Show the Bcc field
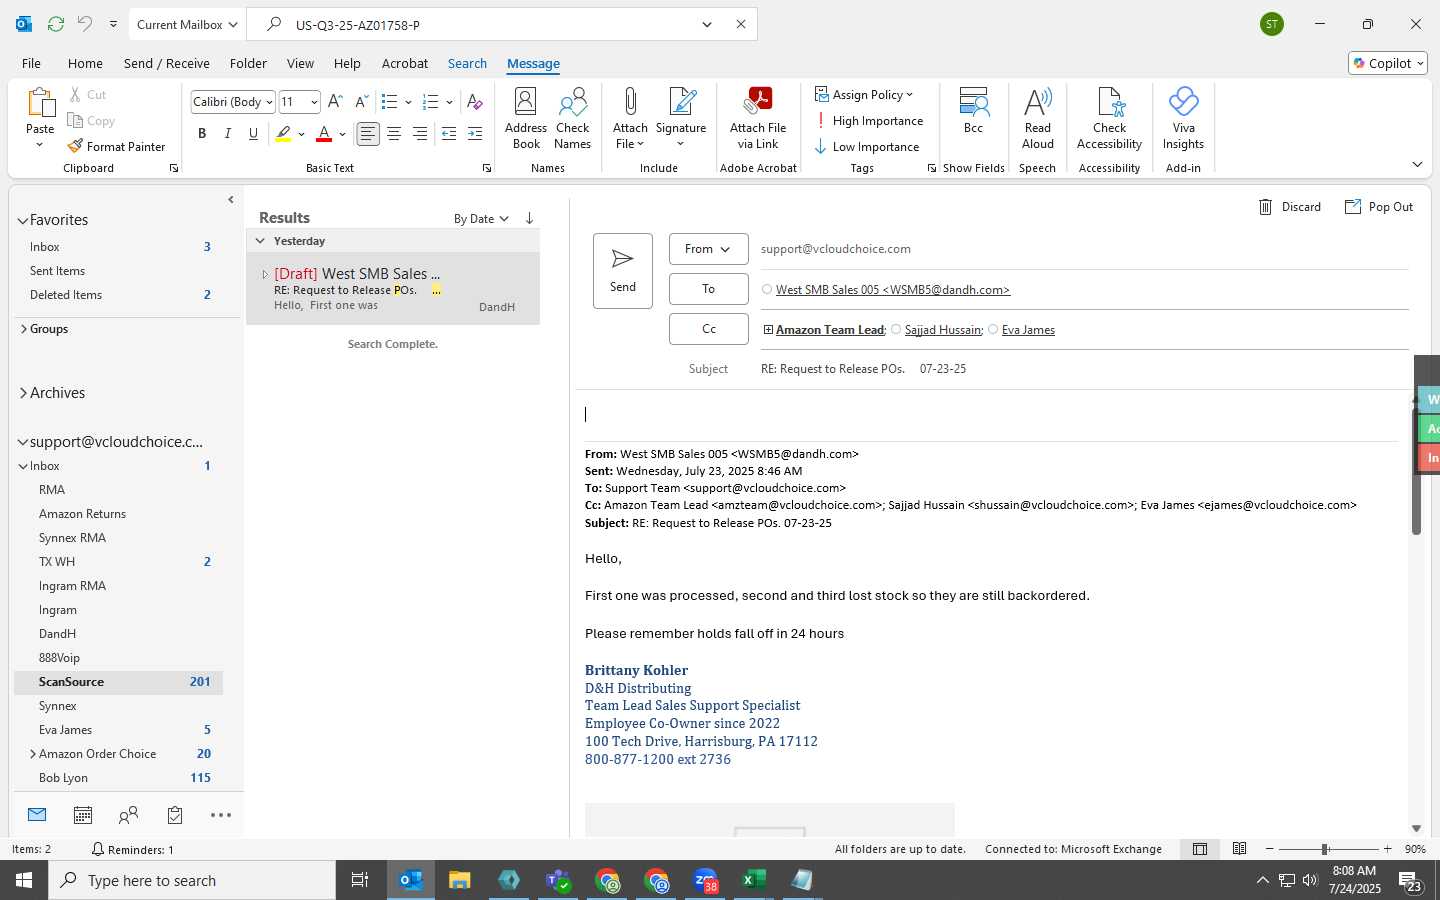 tap(973, 111)
